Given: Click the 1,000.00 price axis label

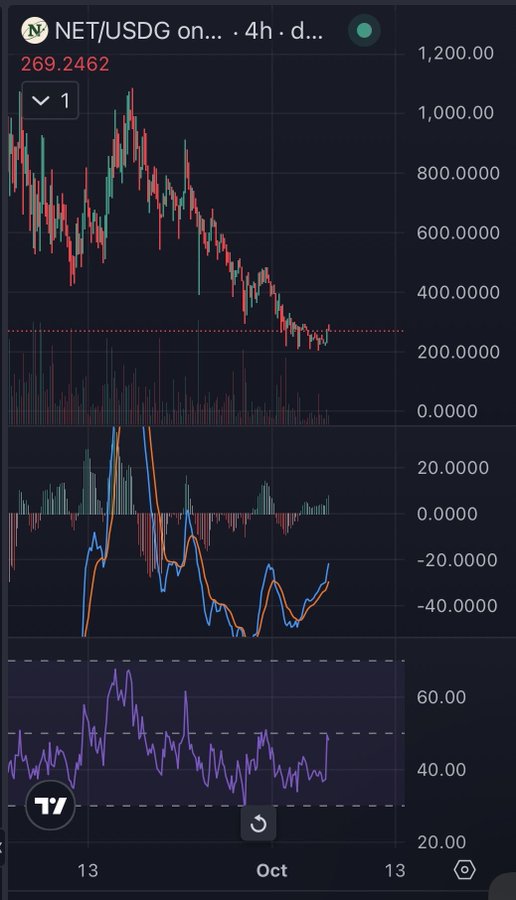Looking at the screenshot, I should pyautogui.click(x=456, y=112).
